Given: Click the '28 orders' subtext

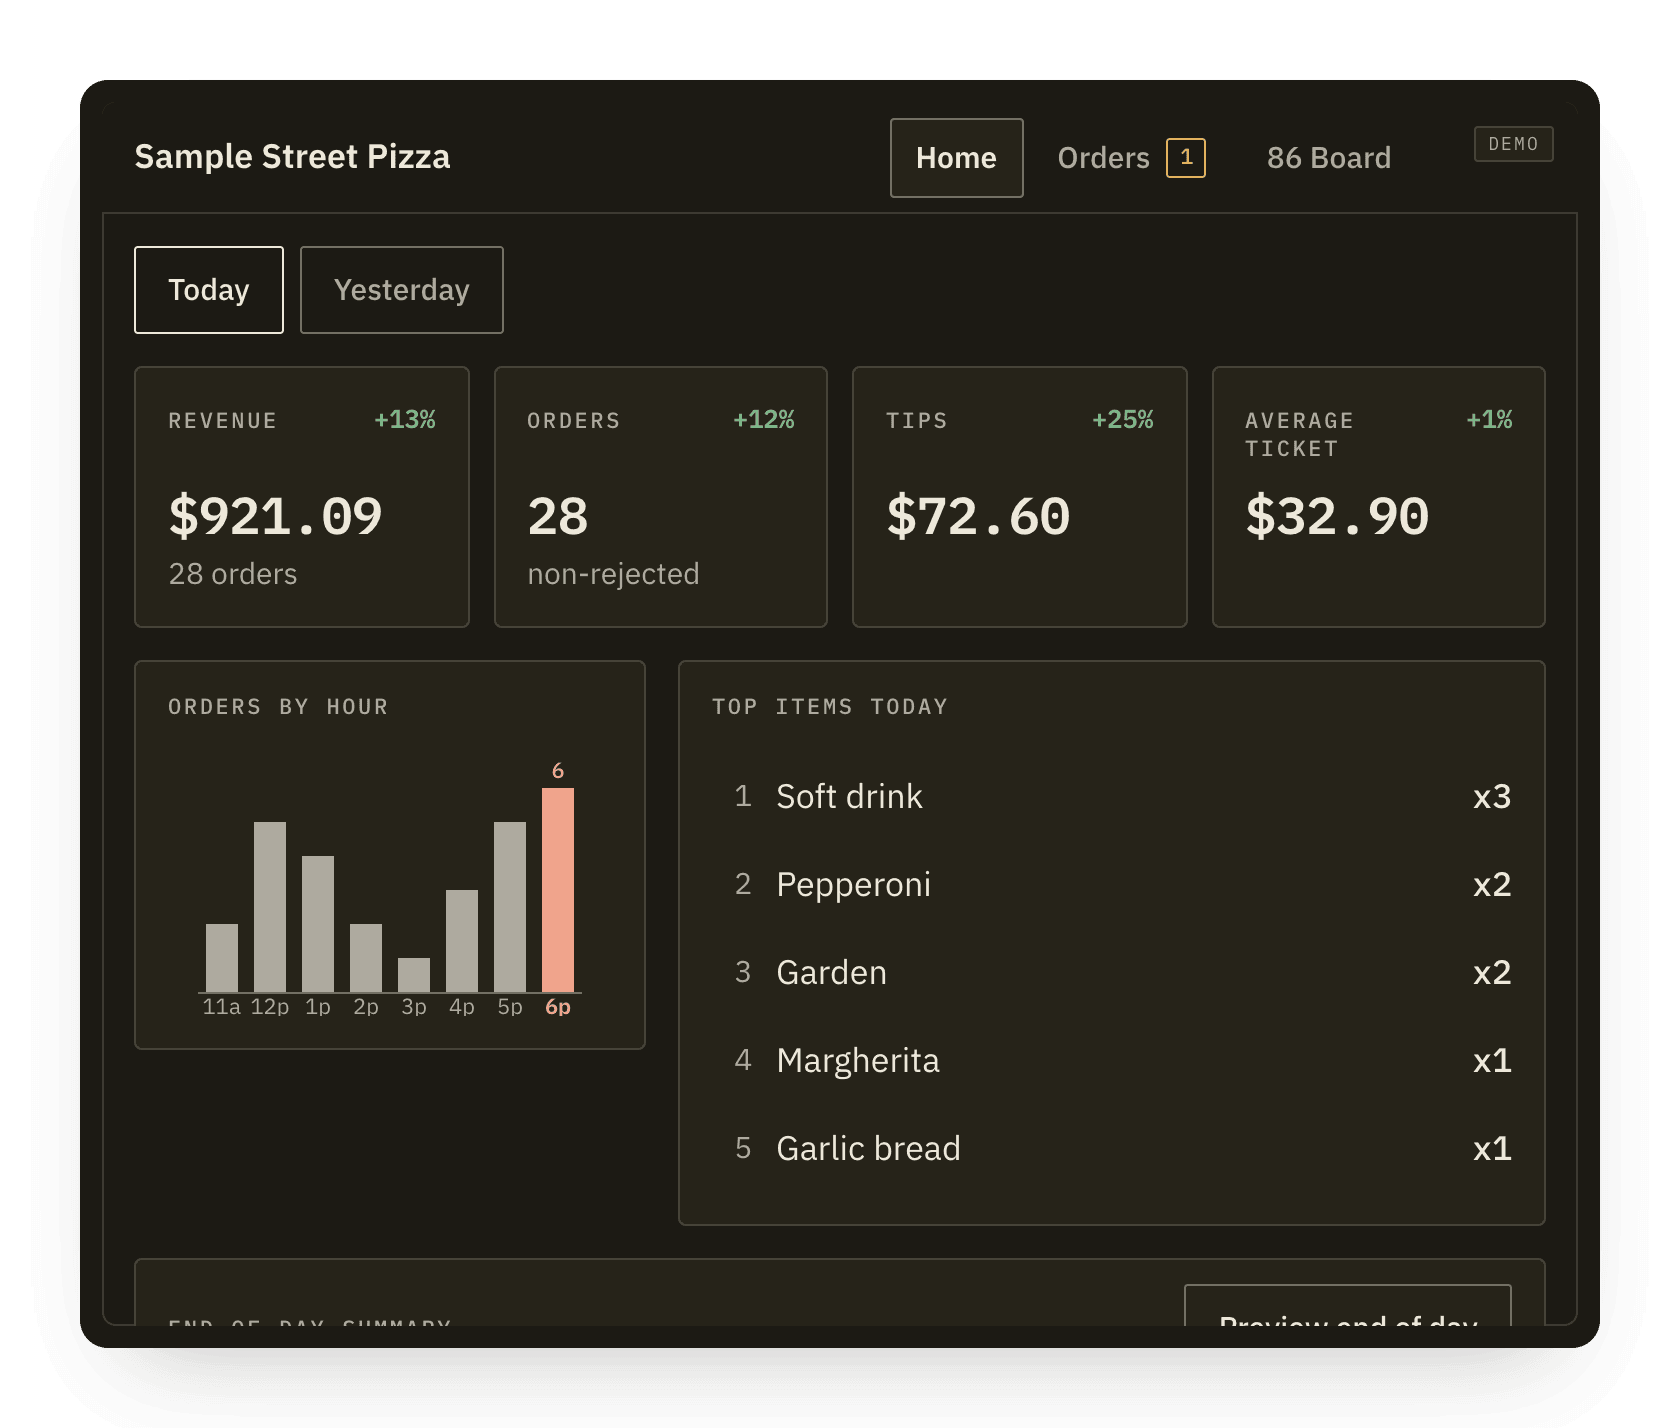Looking at the screenshot, I should point(233,574).
